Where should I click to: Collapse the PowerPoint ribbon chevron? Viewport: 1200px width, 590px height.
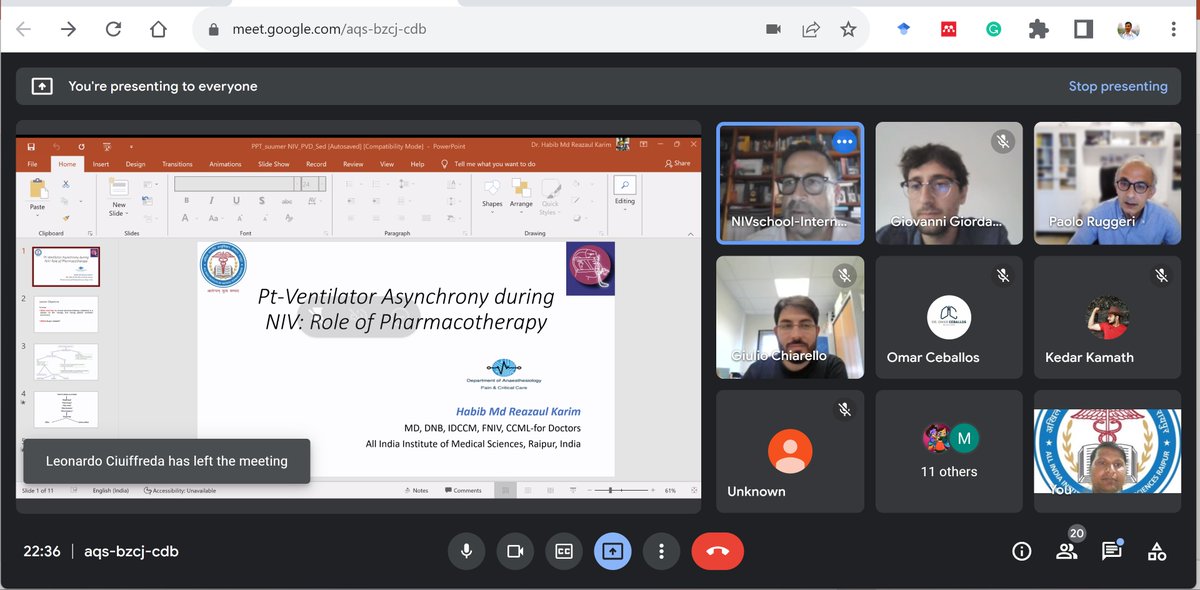coord(693,232)
